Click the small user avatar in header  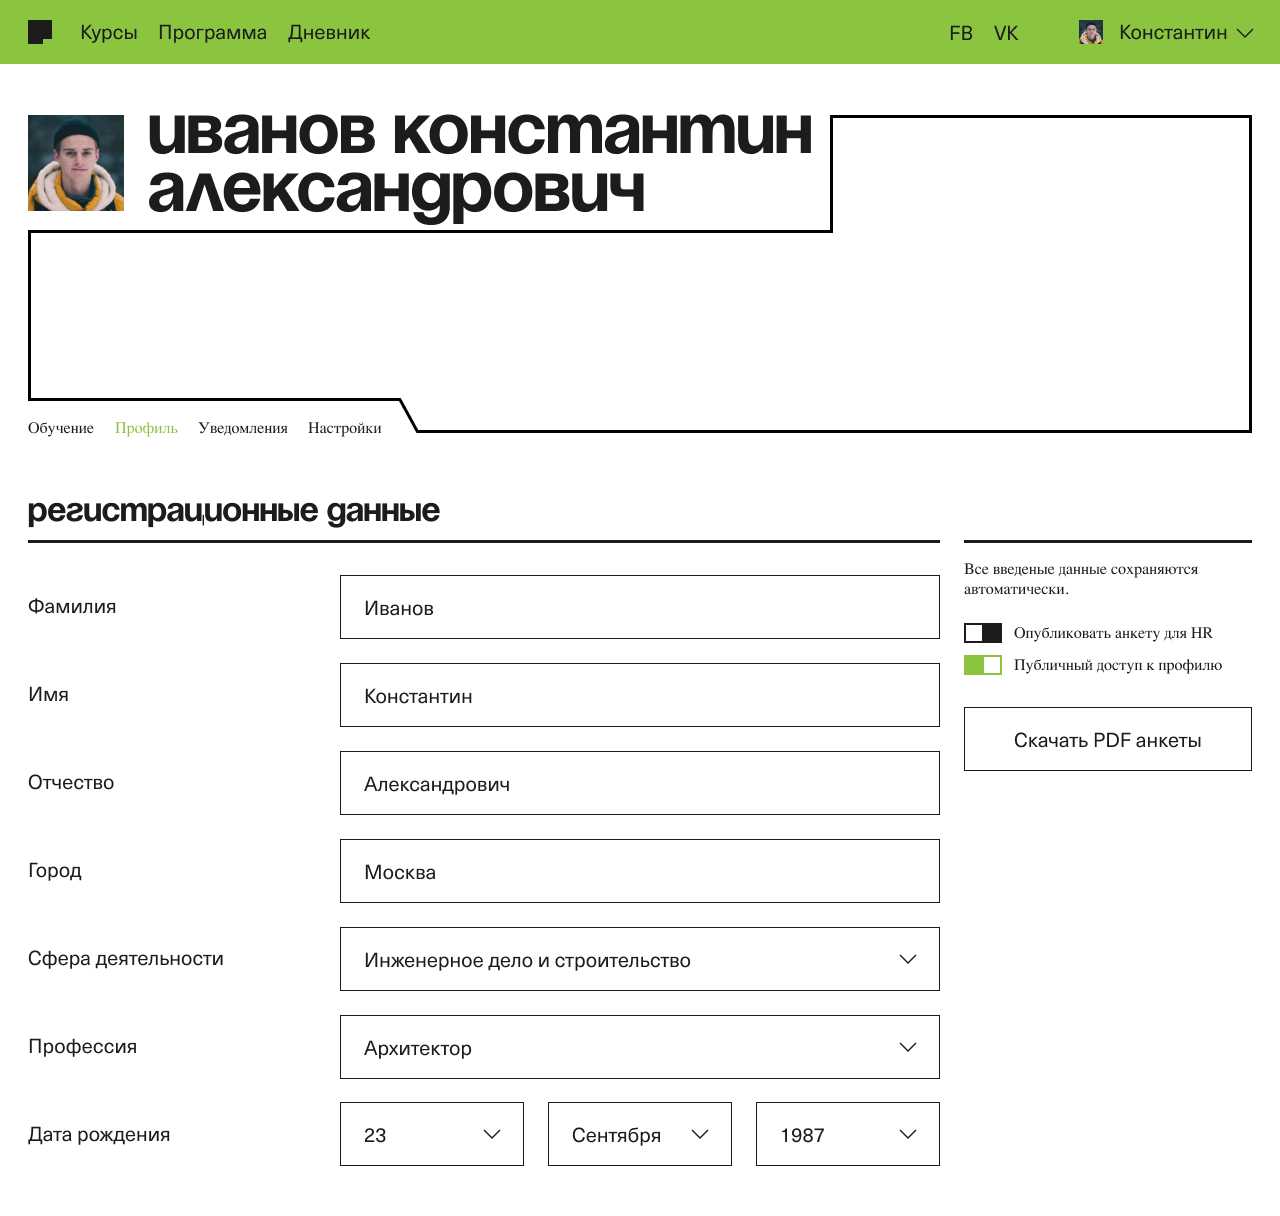(x=1091, y=32)
